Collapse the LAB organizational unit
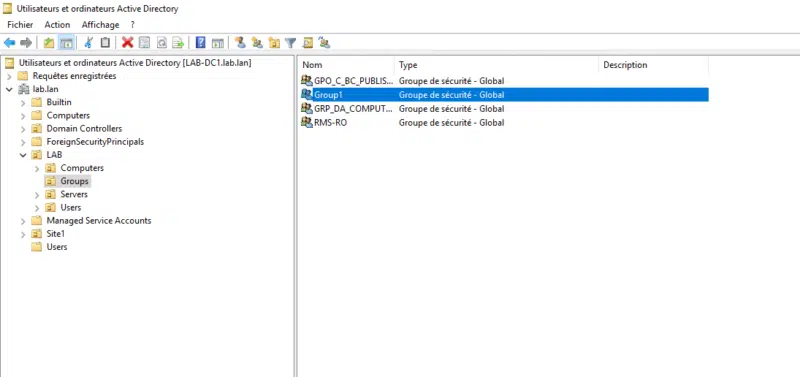Image resolution: width=800 pixels, height=377 pixels. (x=23, y=155)
